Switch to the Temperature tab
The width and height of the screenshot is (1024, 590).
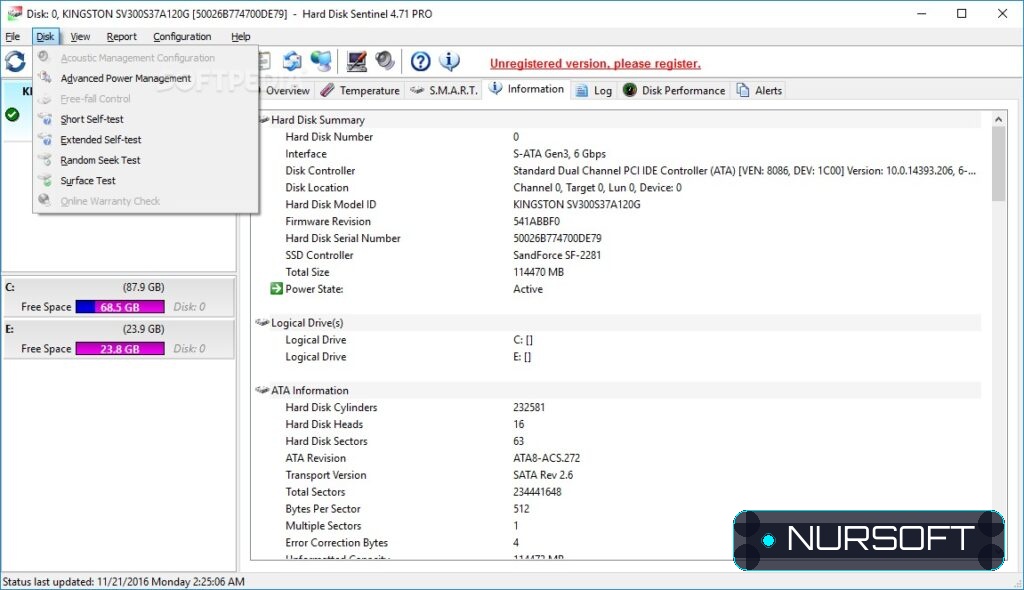click(x=360, y=90)
